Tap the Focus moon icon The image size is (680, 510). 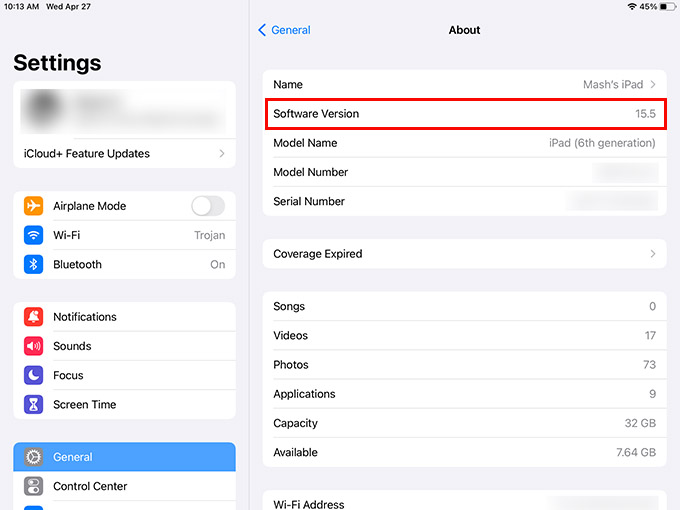click(x=33, y=375)
